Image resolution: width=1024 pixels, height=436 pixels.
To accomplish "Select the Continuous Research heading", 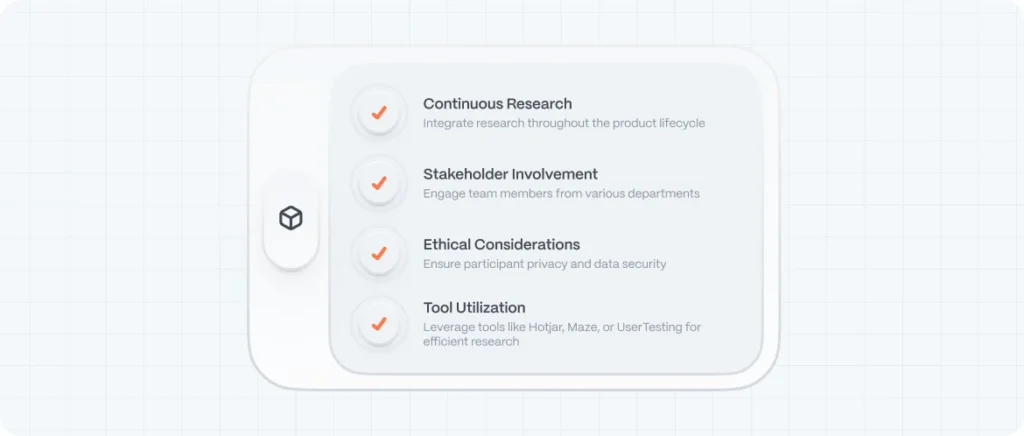I will pos(497,103).
